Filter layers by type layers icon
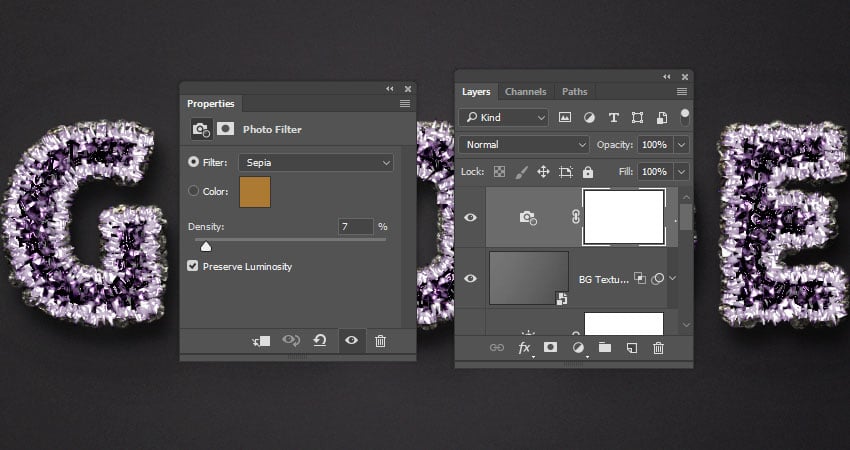This screenshot has height=450, width=850. pos(614,117)
